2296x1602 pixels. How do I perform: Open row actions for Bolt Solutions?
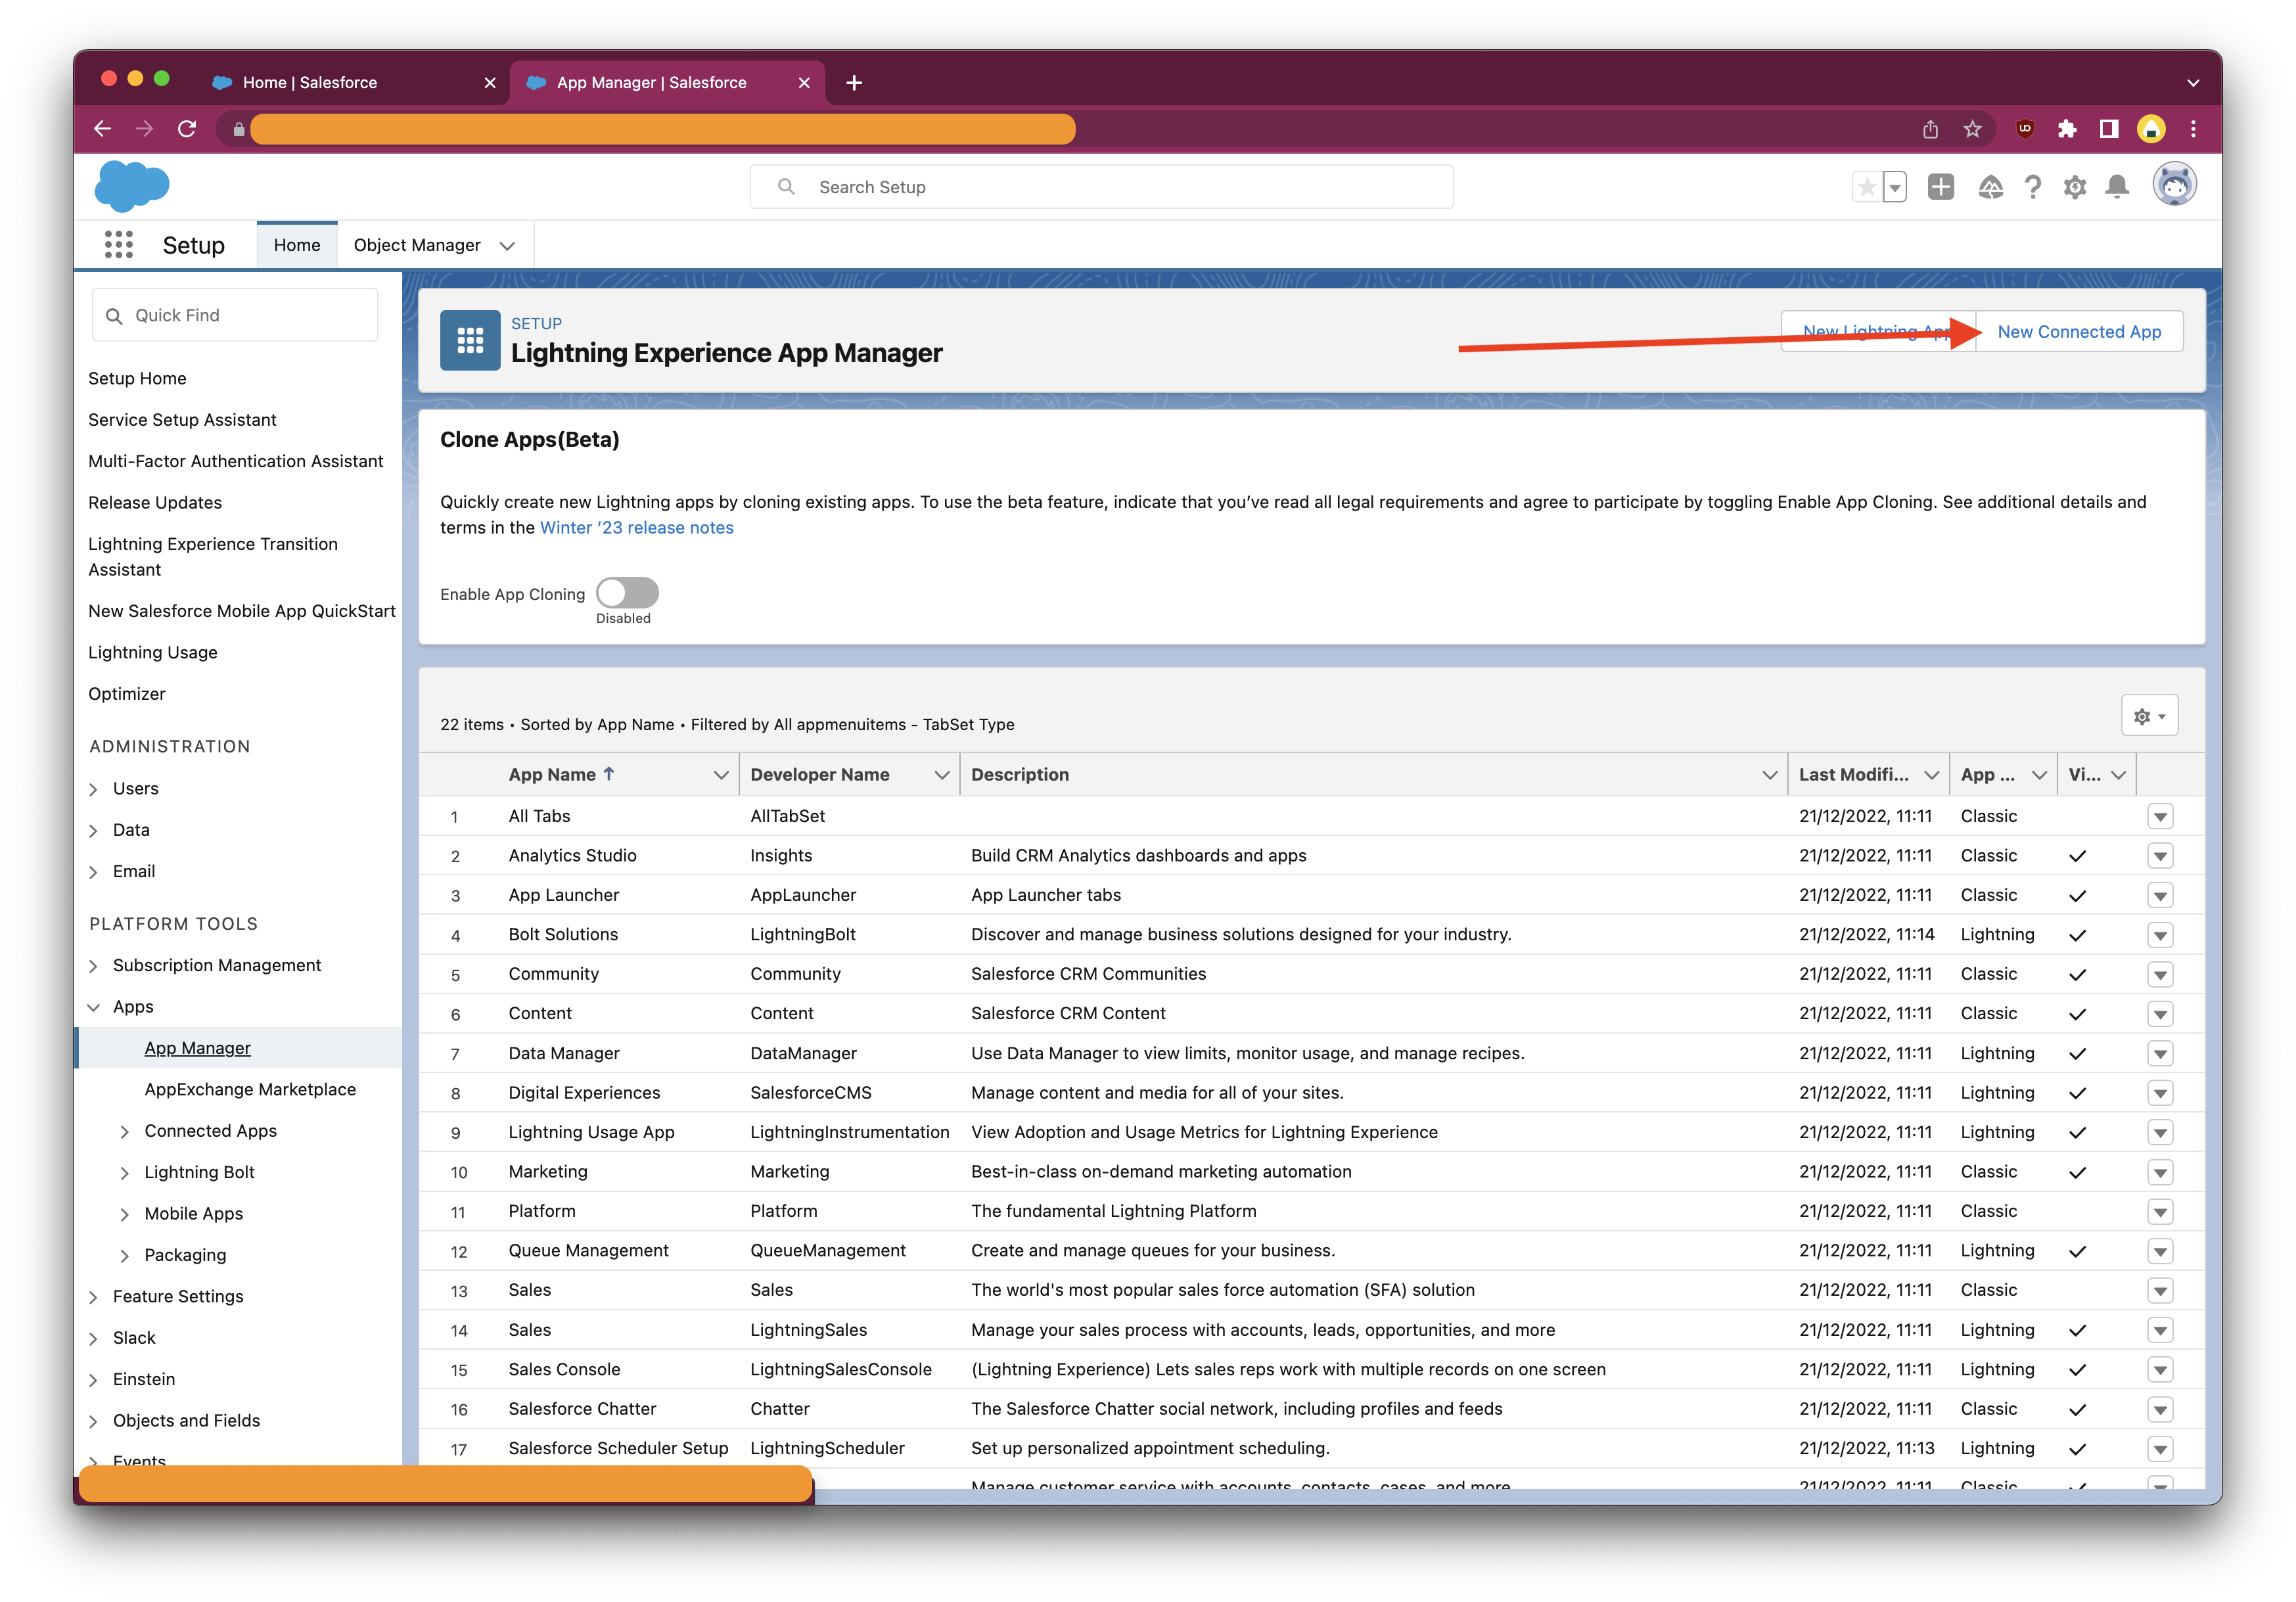point(2160,935)
